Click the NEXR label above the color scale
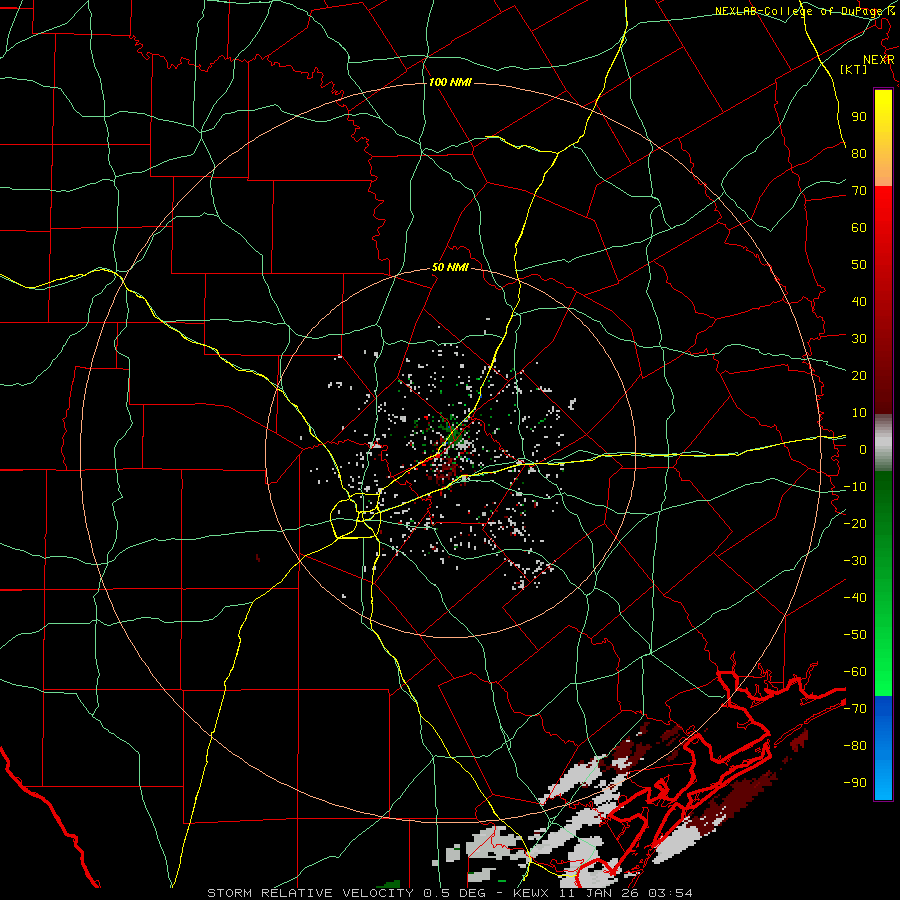This screenshot has width=900, height=900. click(x=879, y=60)
